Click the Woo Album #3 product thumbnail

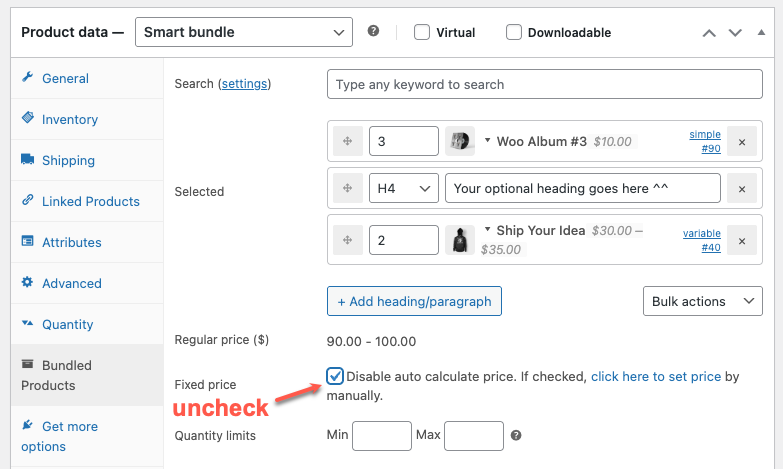coord(460,141)
